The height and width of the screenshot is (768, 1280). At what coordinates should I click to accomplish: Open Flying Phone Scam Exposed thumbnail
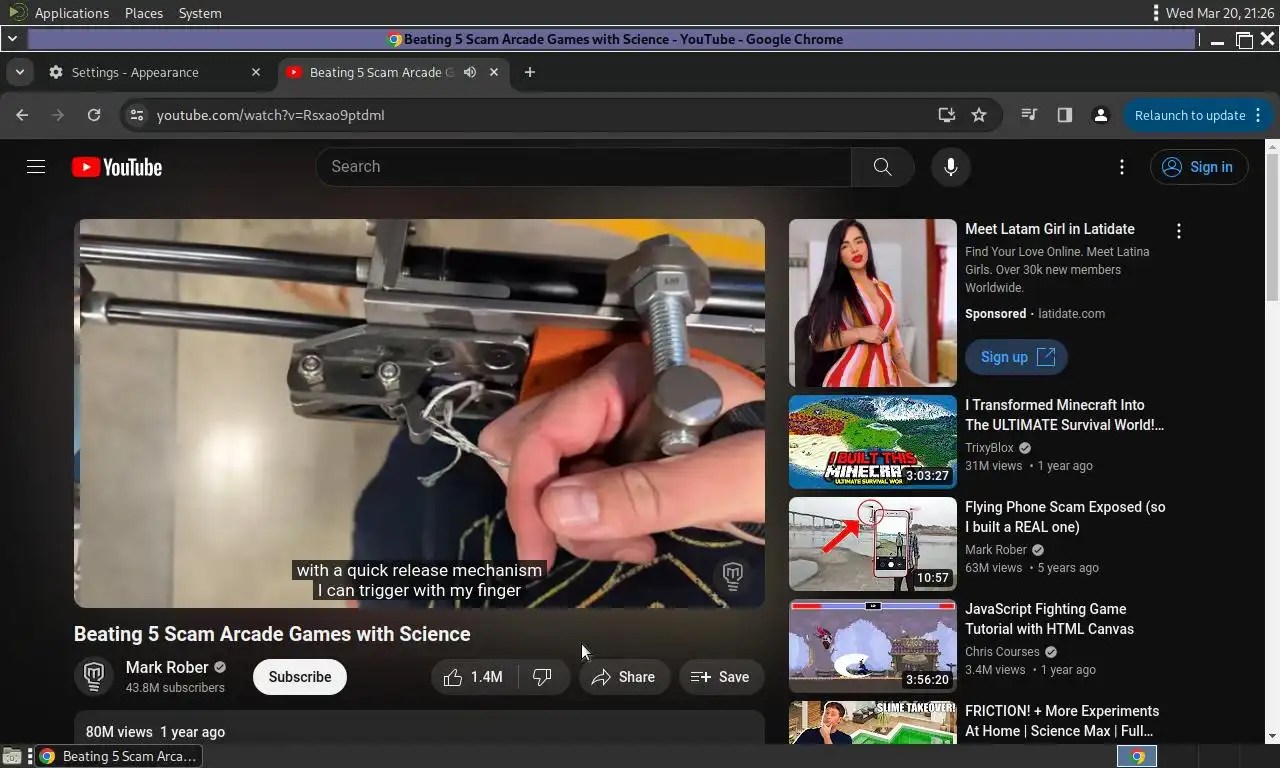[x=873, y=544]
